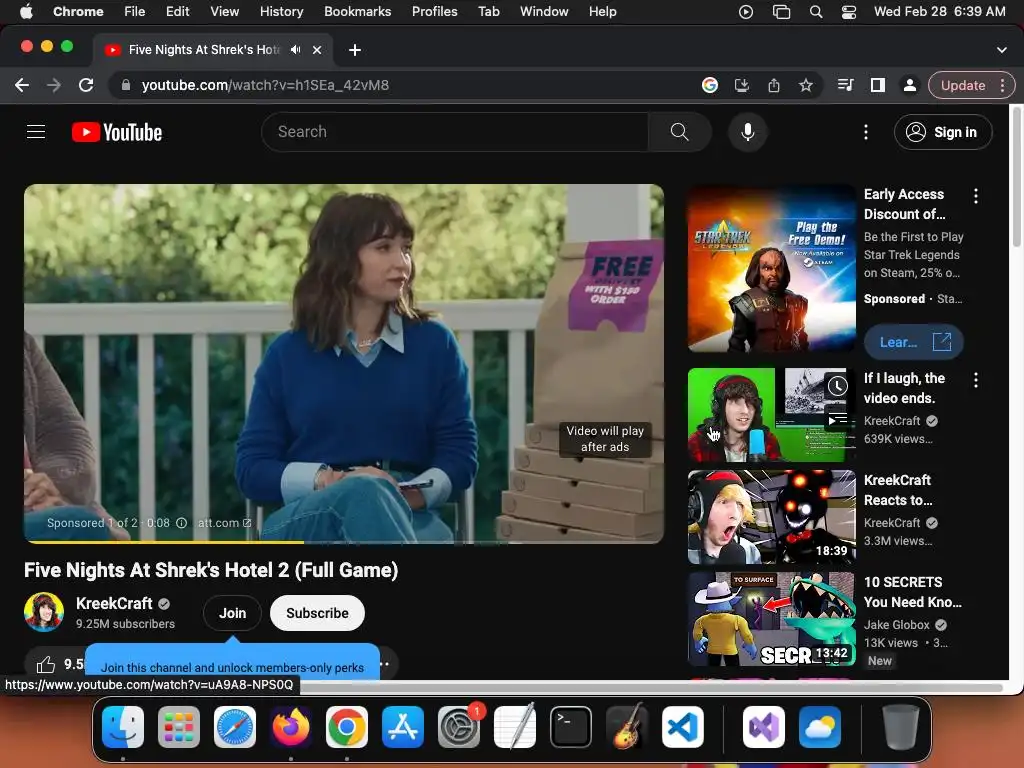Go forward with the browser arrow
Screen dimensions: 1024x768
coord(54,85)
